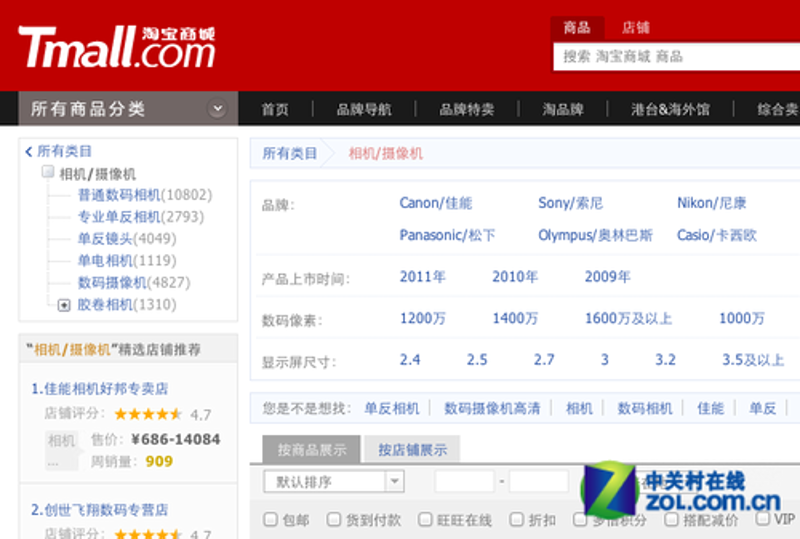
Task: Focus the 搜索 淘宝商城 商品 search field
Action: [x=677, y=57]
